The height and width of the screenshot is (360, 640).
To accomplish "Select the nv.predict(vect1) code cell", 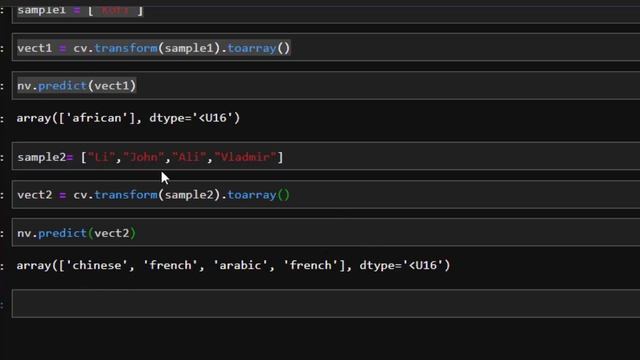I will click(x=326, y=85).
